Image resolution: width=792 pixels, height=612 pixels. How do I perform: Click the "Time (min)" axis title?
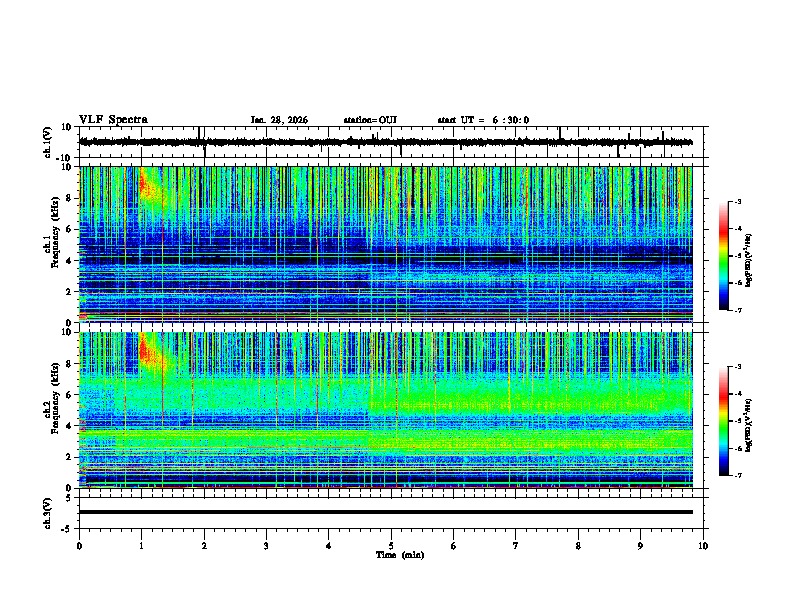point(400,555)
